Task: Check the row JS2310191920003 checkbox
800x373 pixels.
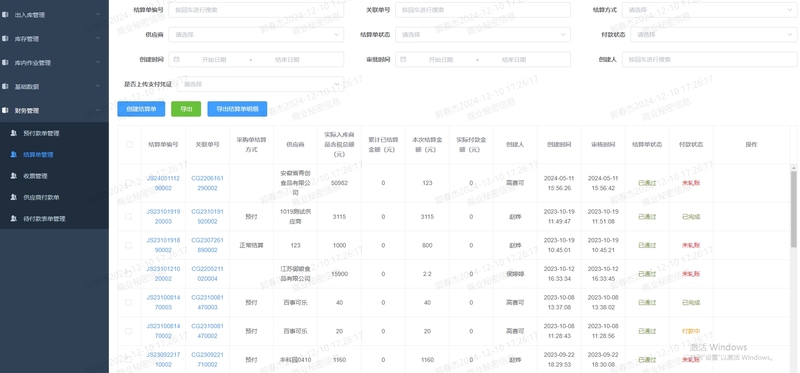Action: [x=129, y=216]
